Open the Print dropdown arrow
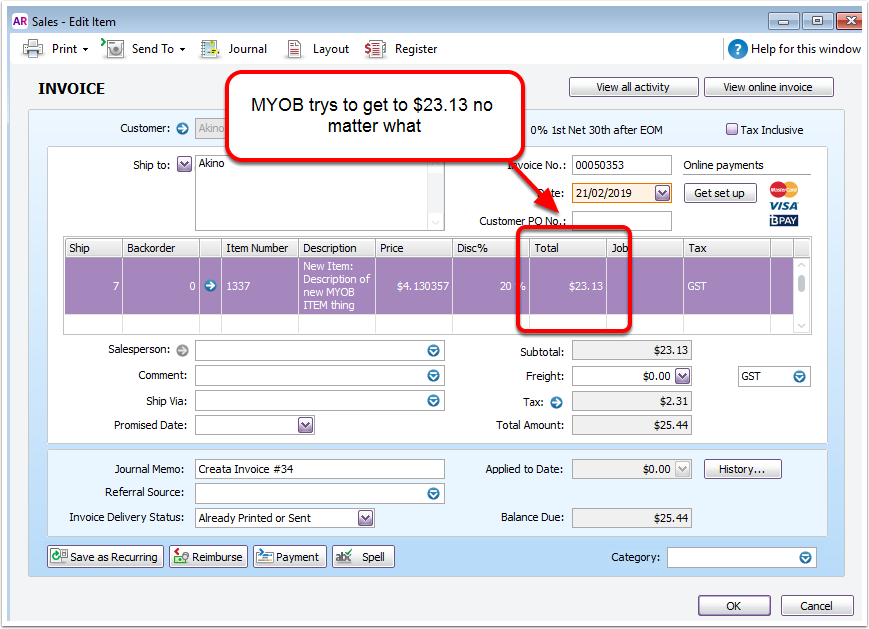This screenshot has width=869, height=629. 85,49
